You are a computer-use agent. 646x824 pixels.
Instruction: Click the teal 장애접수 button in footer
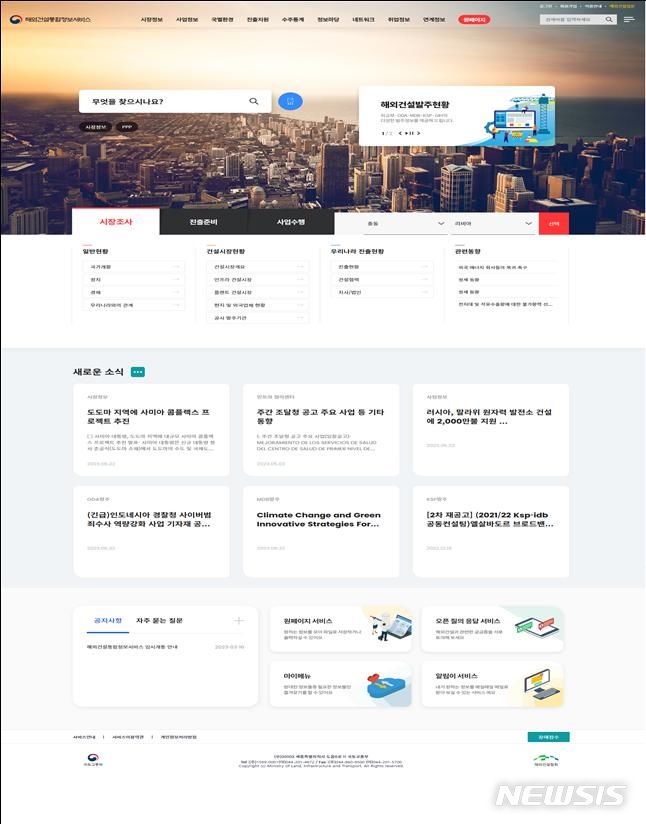(x=548, y=737)
